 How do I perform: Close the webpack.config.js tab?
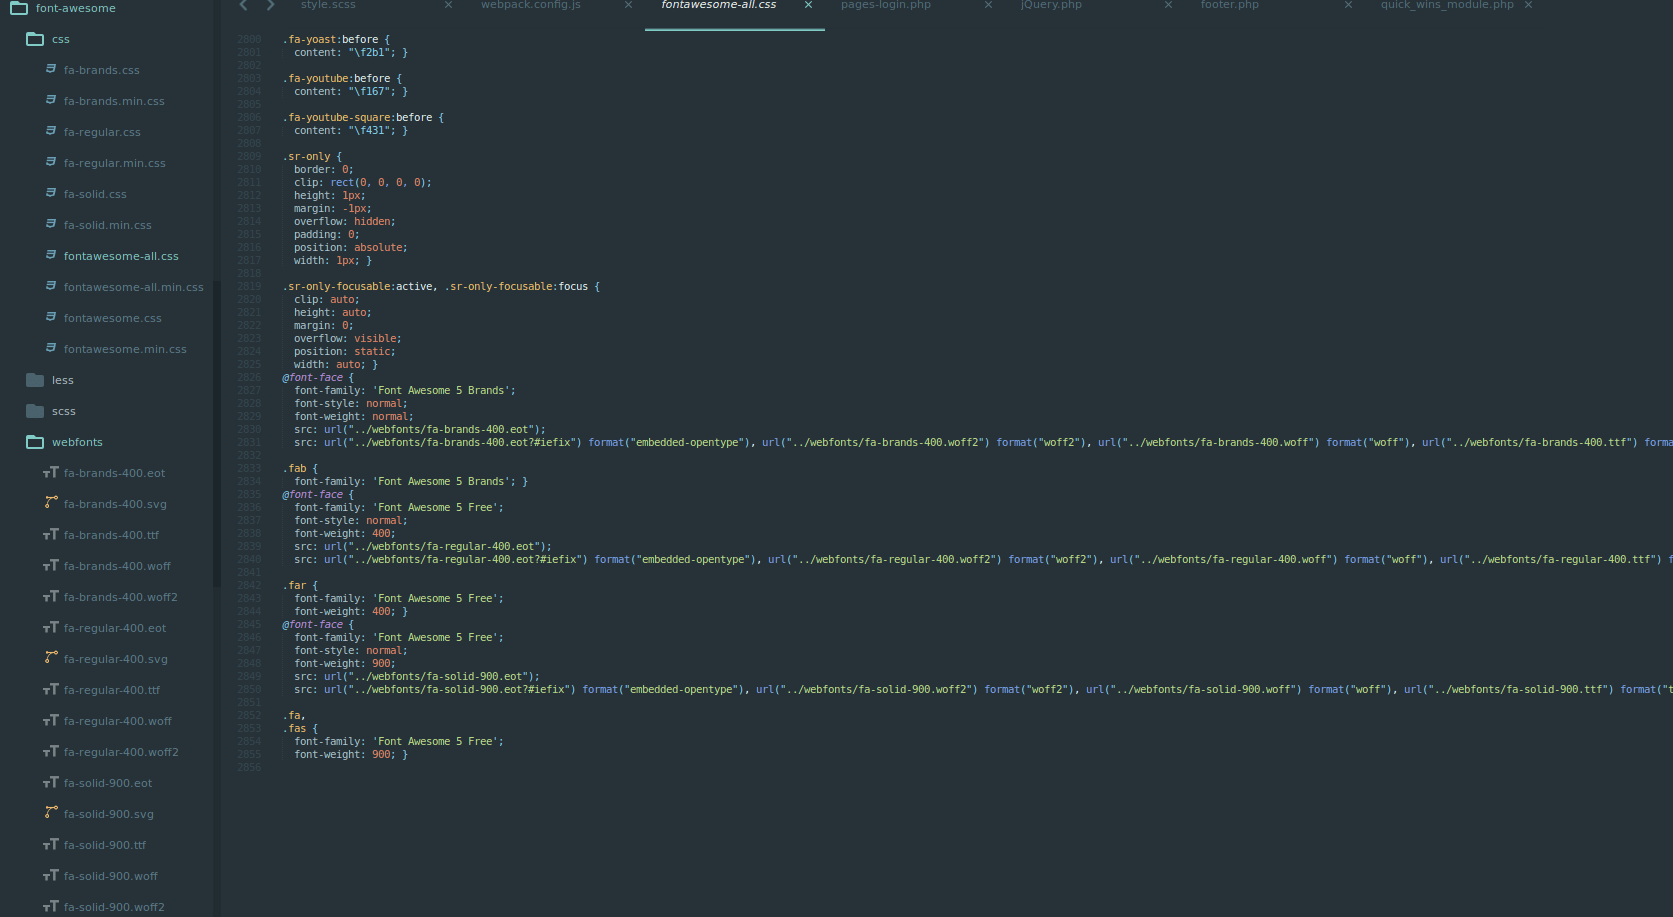pos(627,5)
